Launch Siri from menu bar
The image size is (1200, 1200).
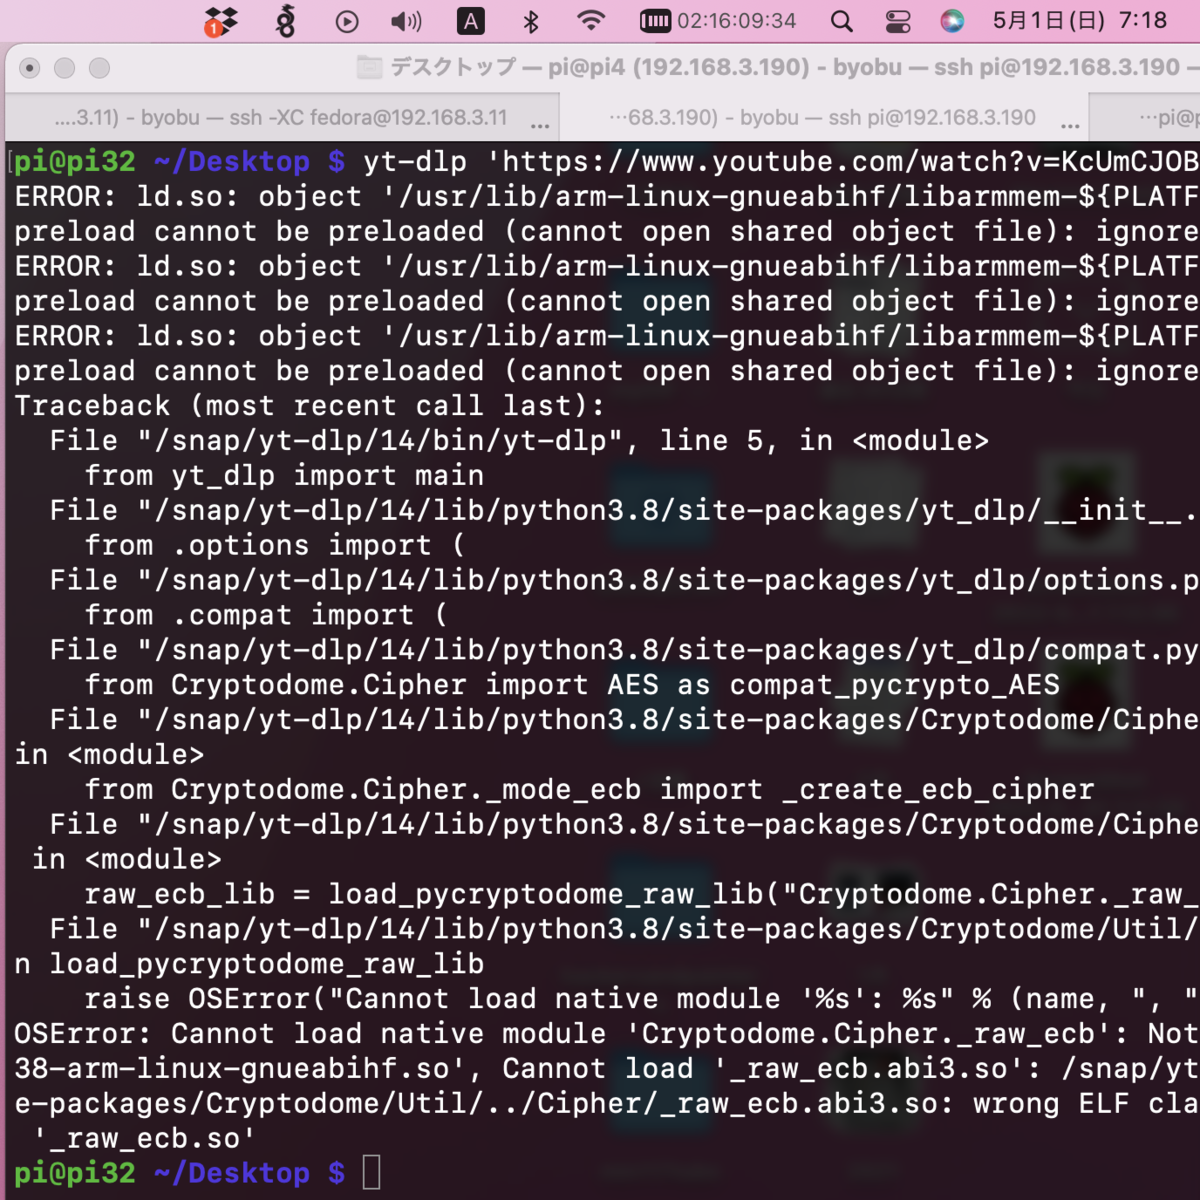[952, 21]
